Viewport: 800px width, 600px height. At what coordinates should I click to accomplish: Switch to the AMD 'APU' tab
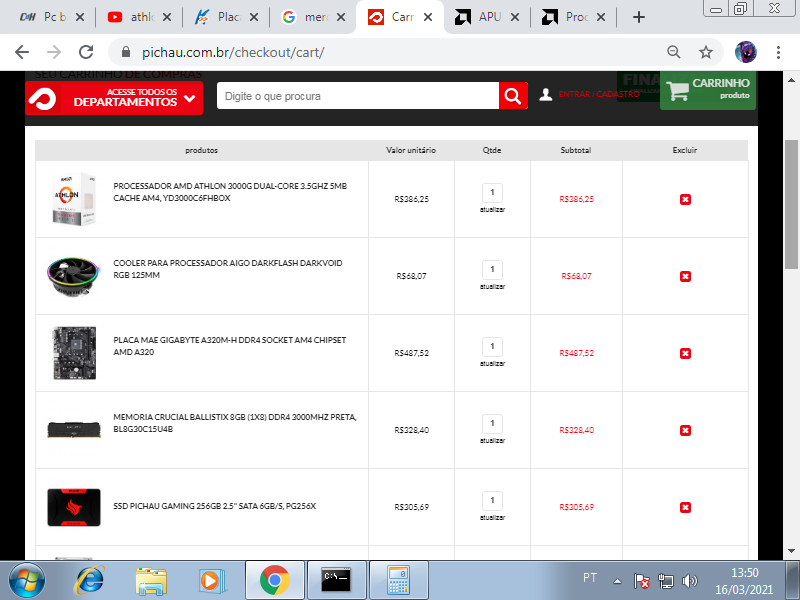[485, 17]
